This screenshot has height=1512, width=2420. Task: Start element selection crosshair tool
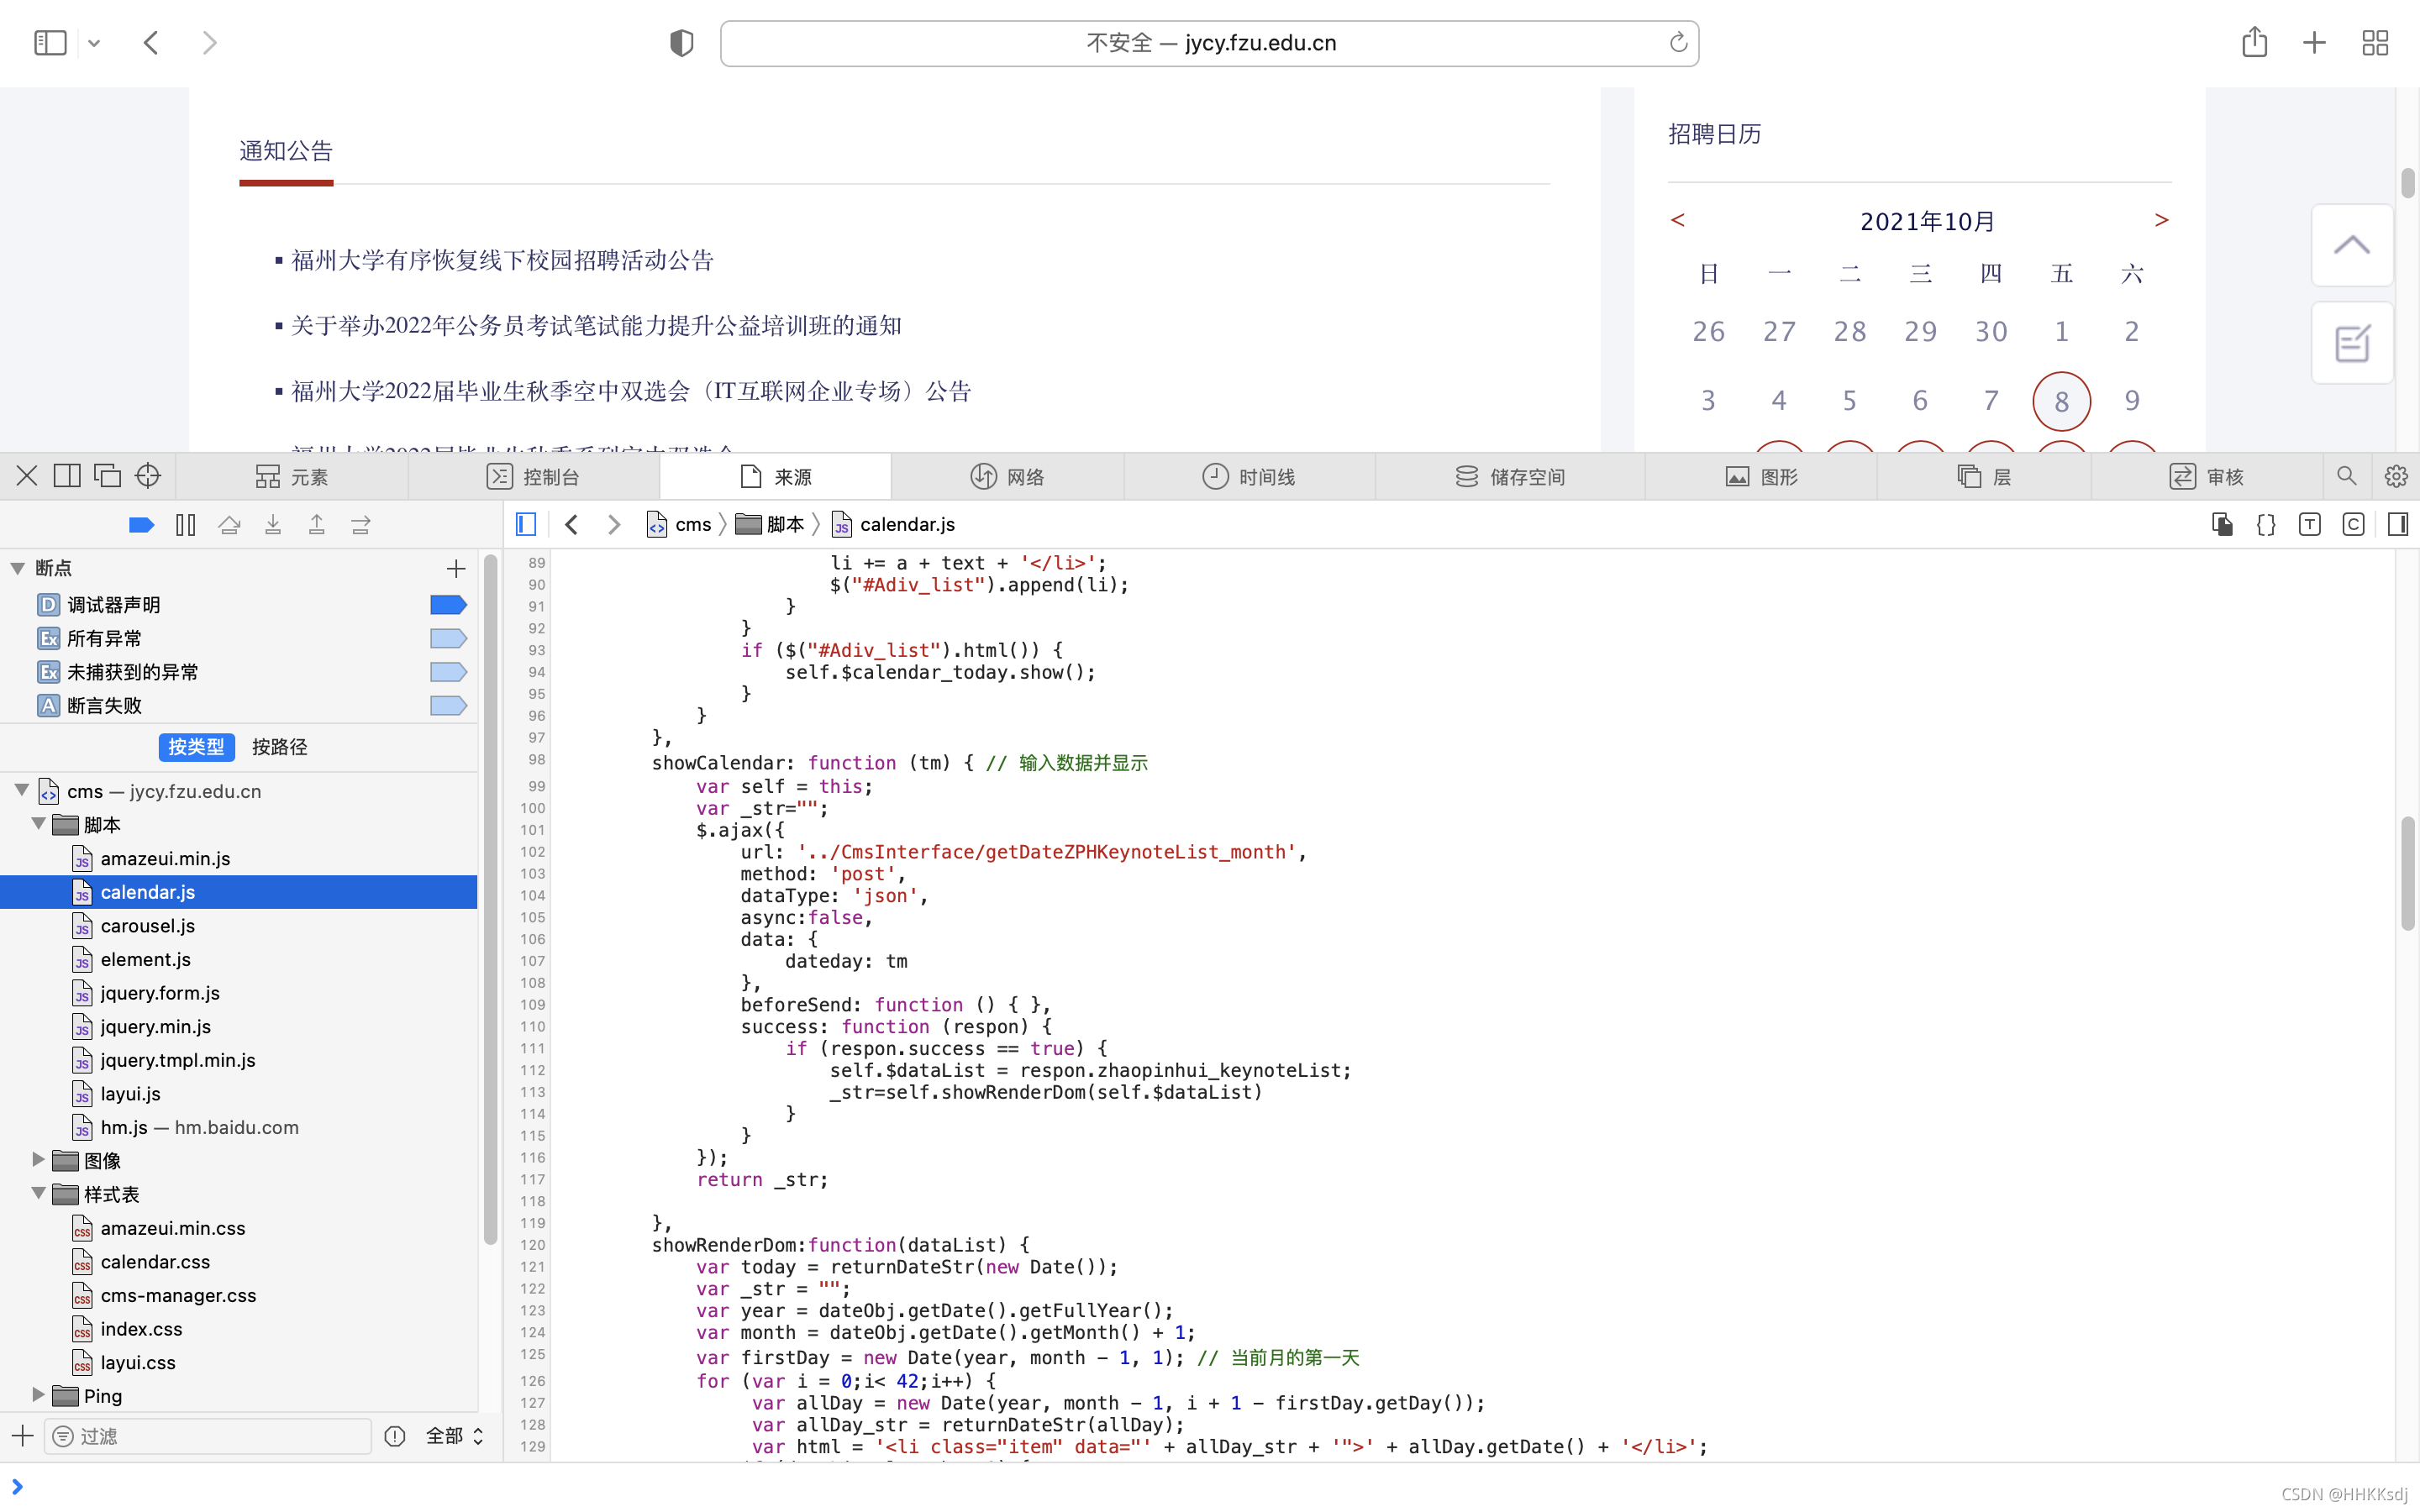148,476
